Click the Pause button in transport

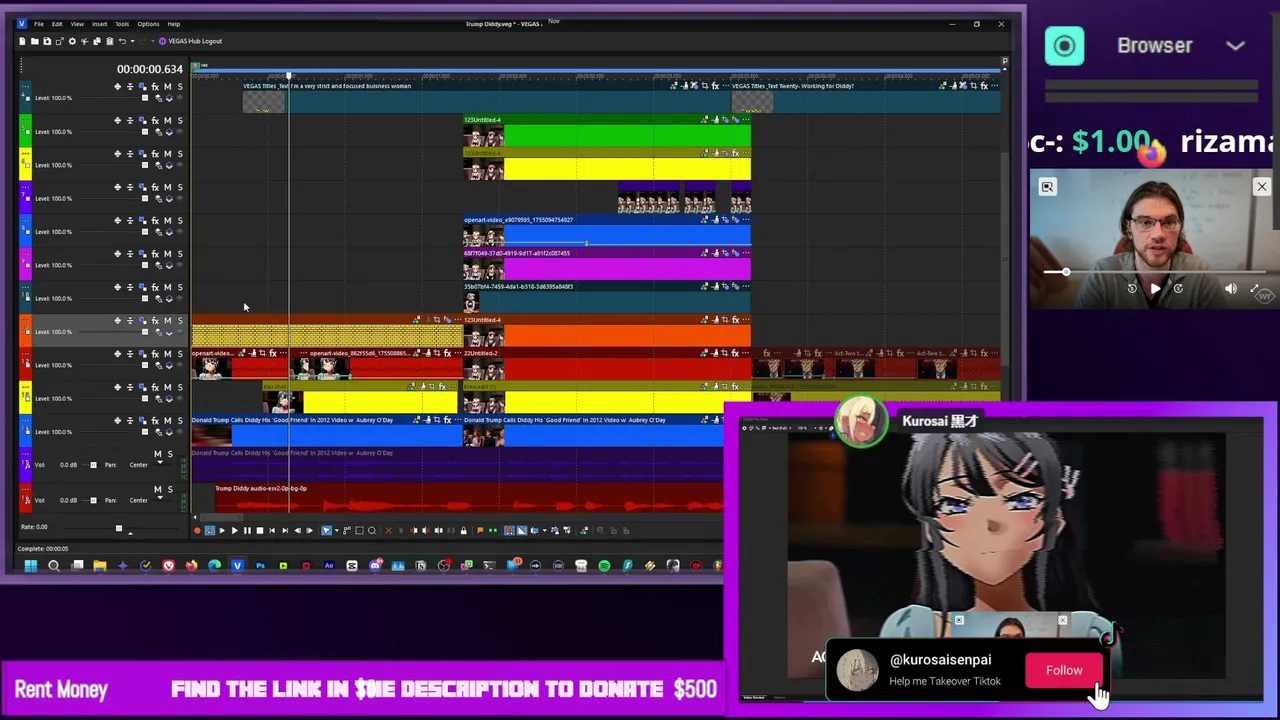point(247,530)
